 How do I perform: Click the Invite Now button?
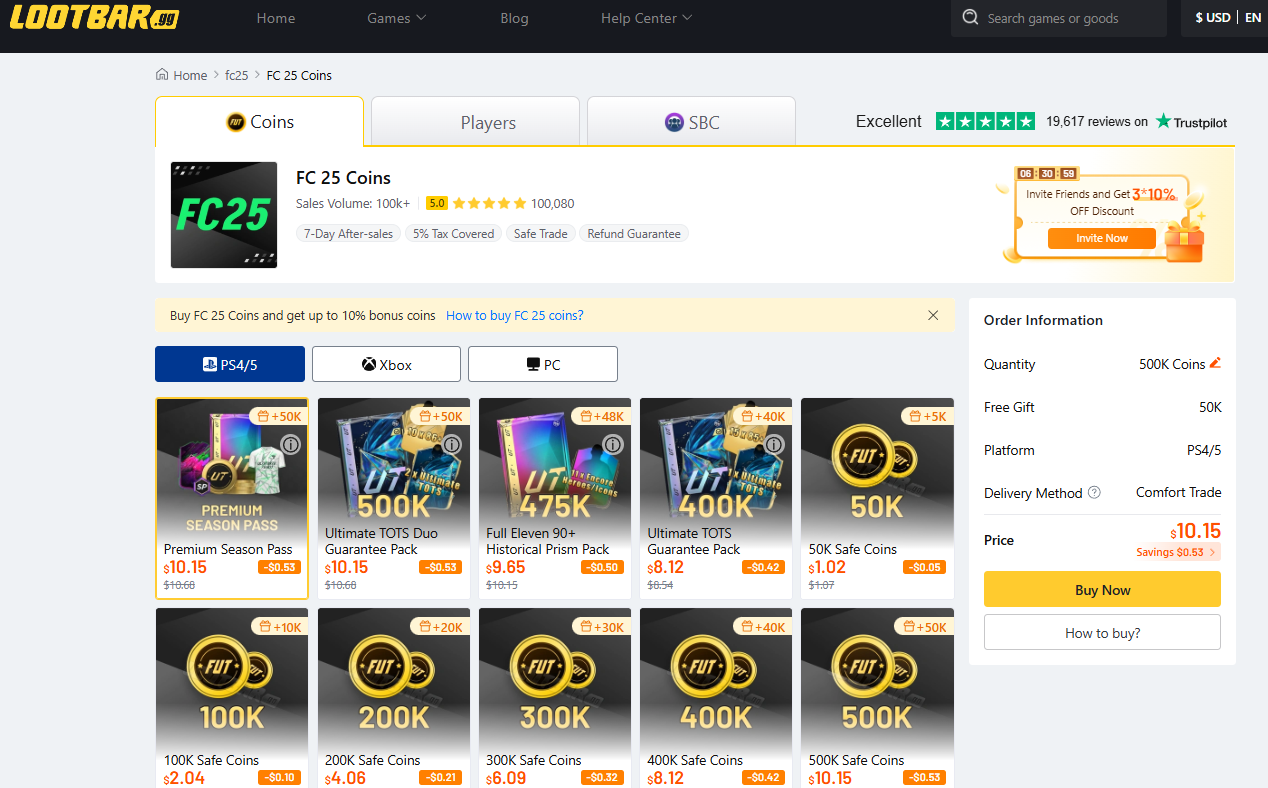coord(1102,238)
